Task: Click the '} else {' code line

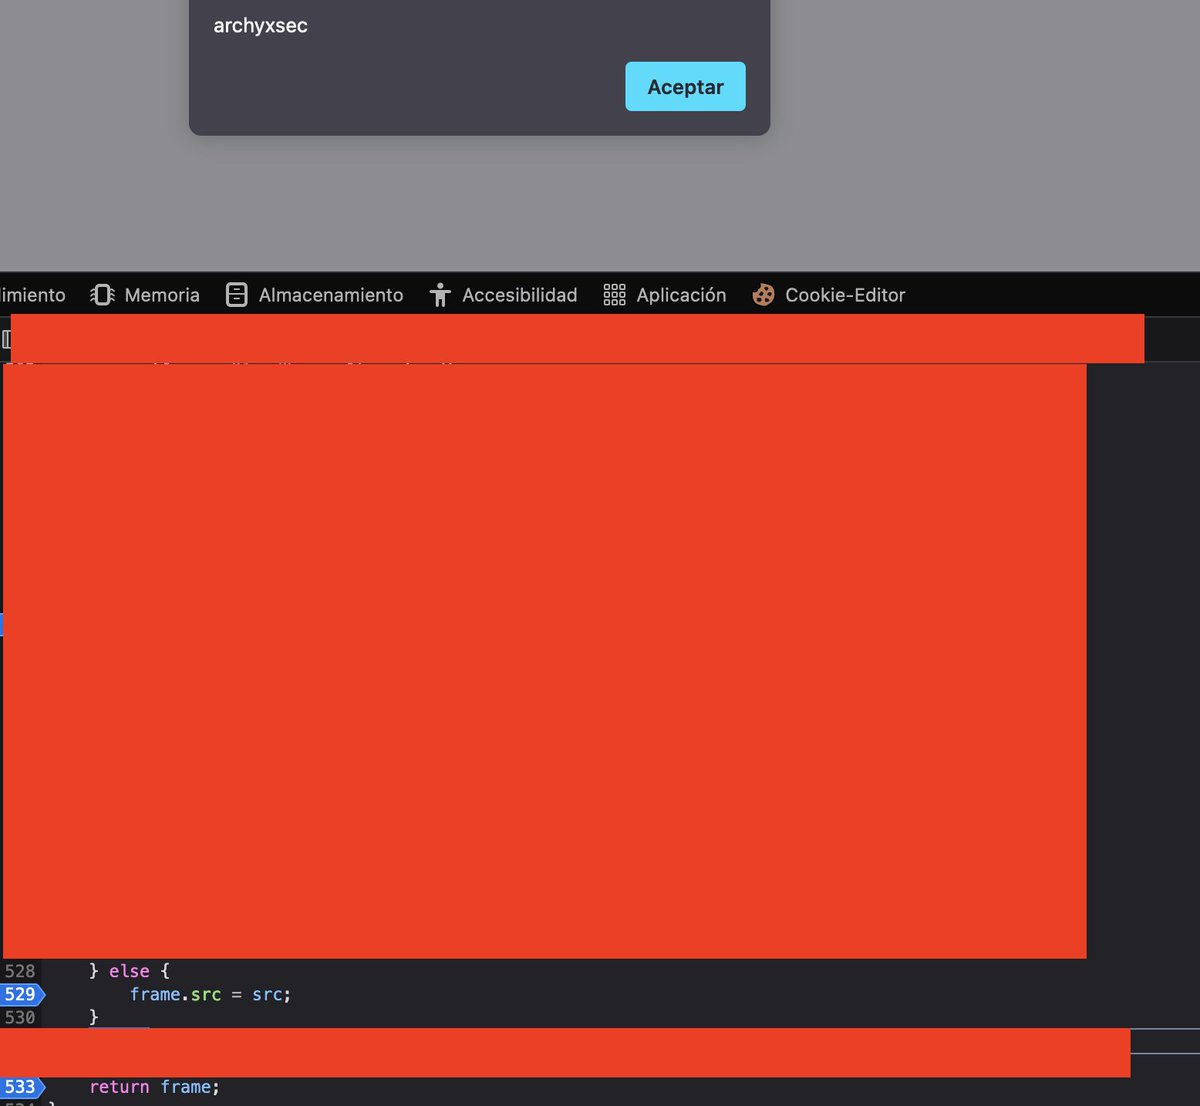Action: tap(129, 971)
